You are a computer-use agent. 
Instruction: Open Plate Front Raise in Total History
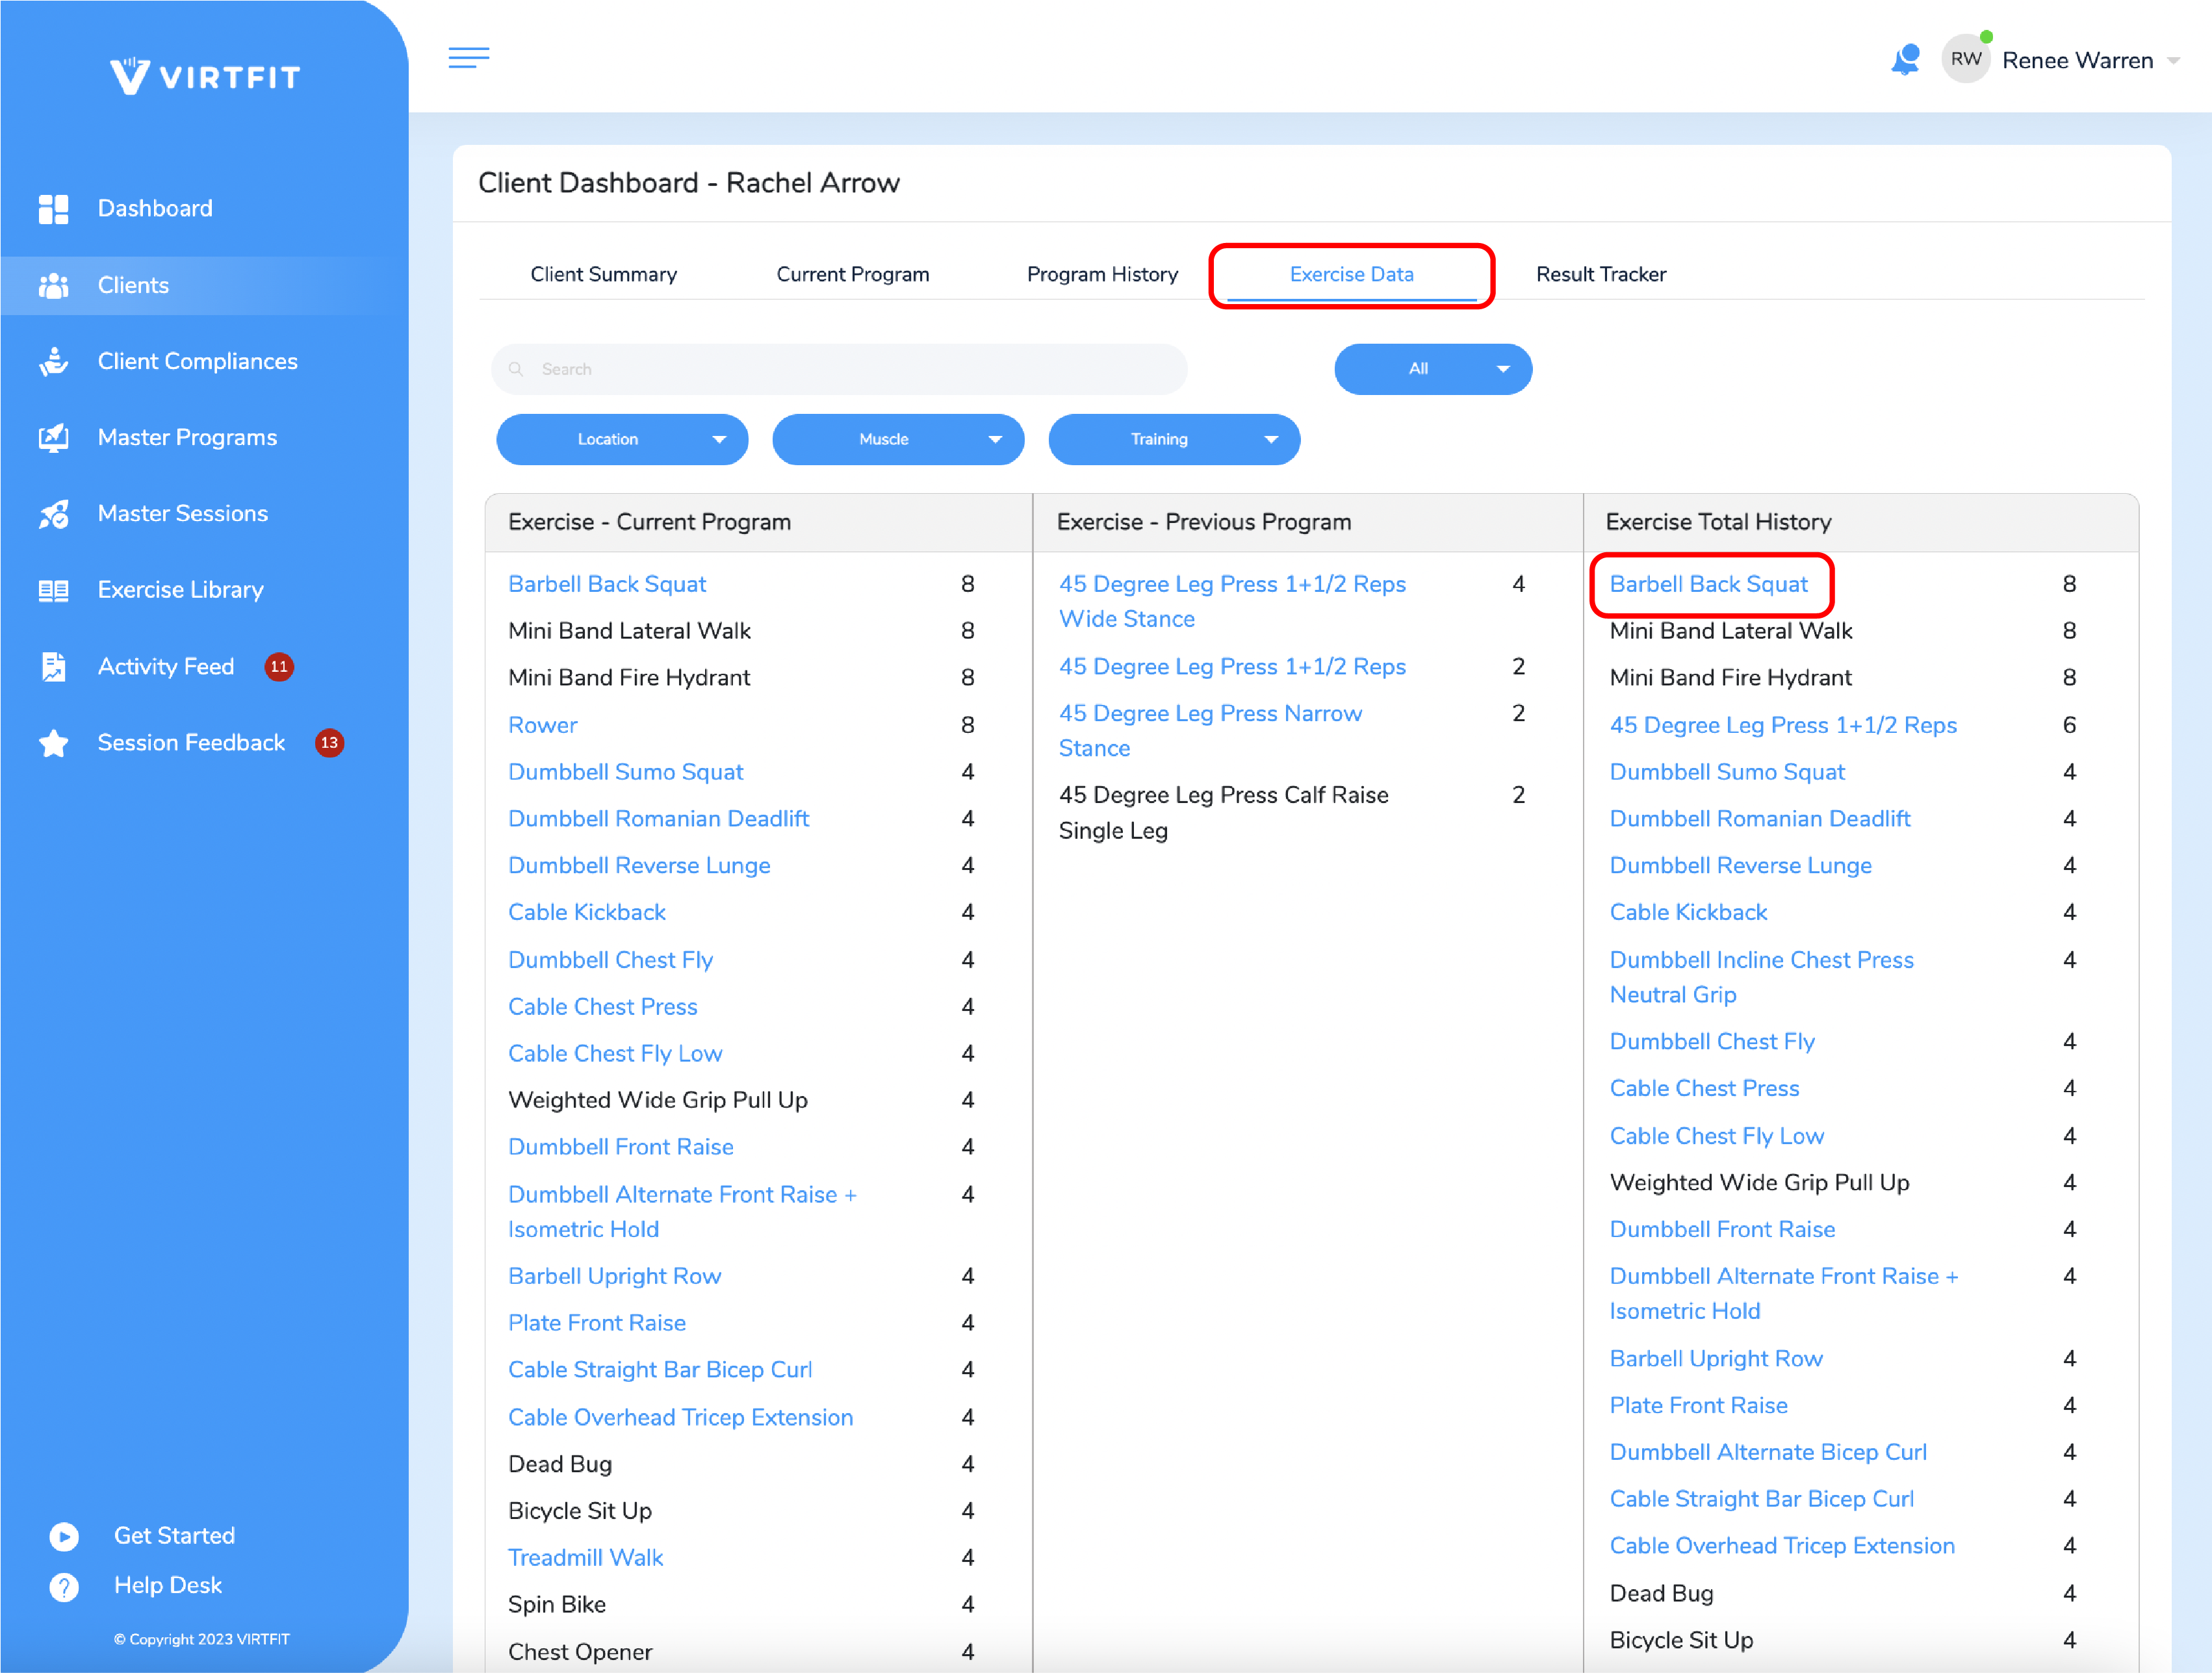click(1698, 1406)
